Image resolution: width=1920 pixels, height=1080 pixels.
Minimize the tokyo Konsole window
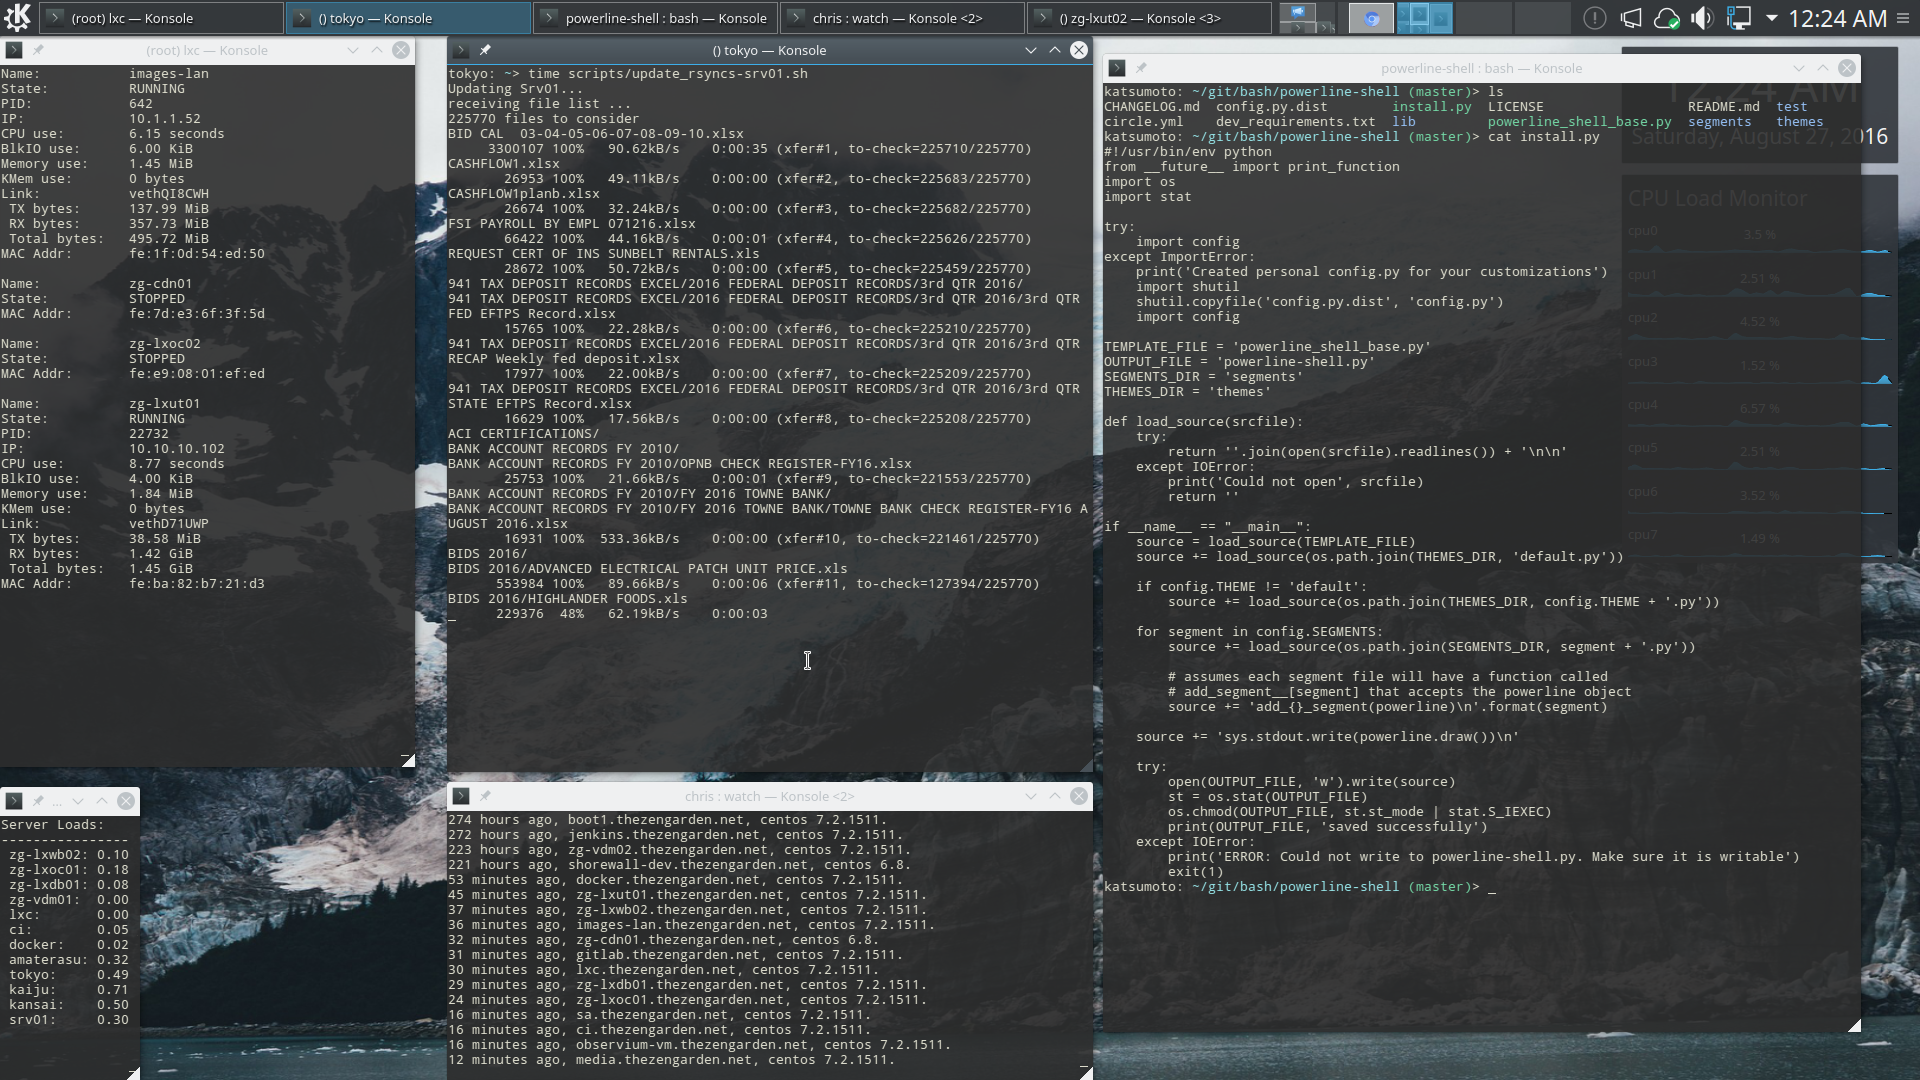(1031, 50)
